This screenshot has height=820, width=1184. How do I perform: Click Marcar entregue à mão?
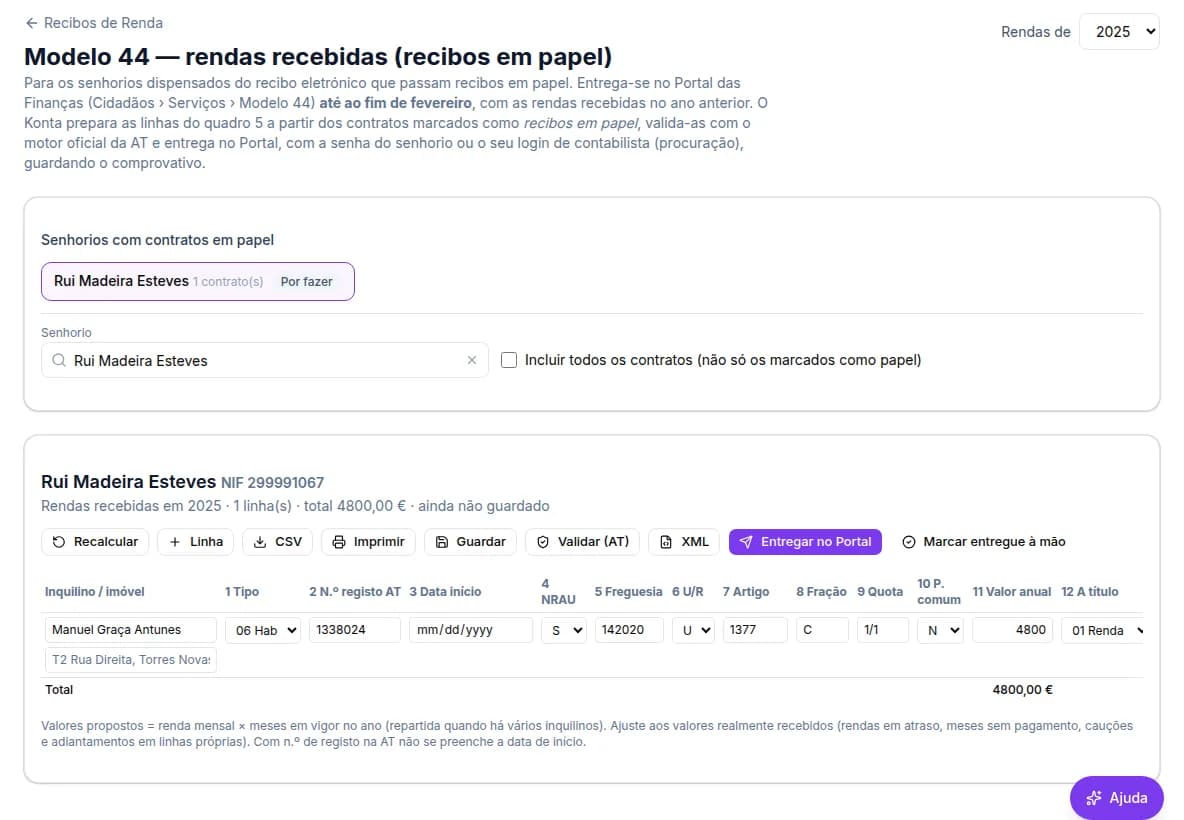click(x=984, y=542)
